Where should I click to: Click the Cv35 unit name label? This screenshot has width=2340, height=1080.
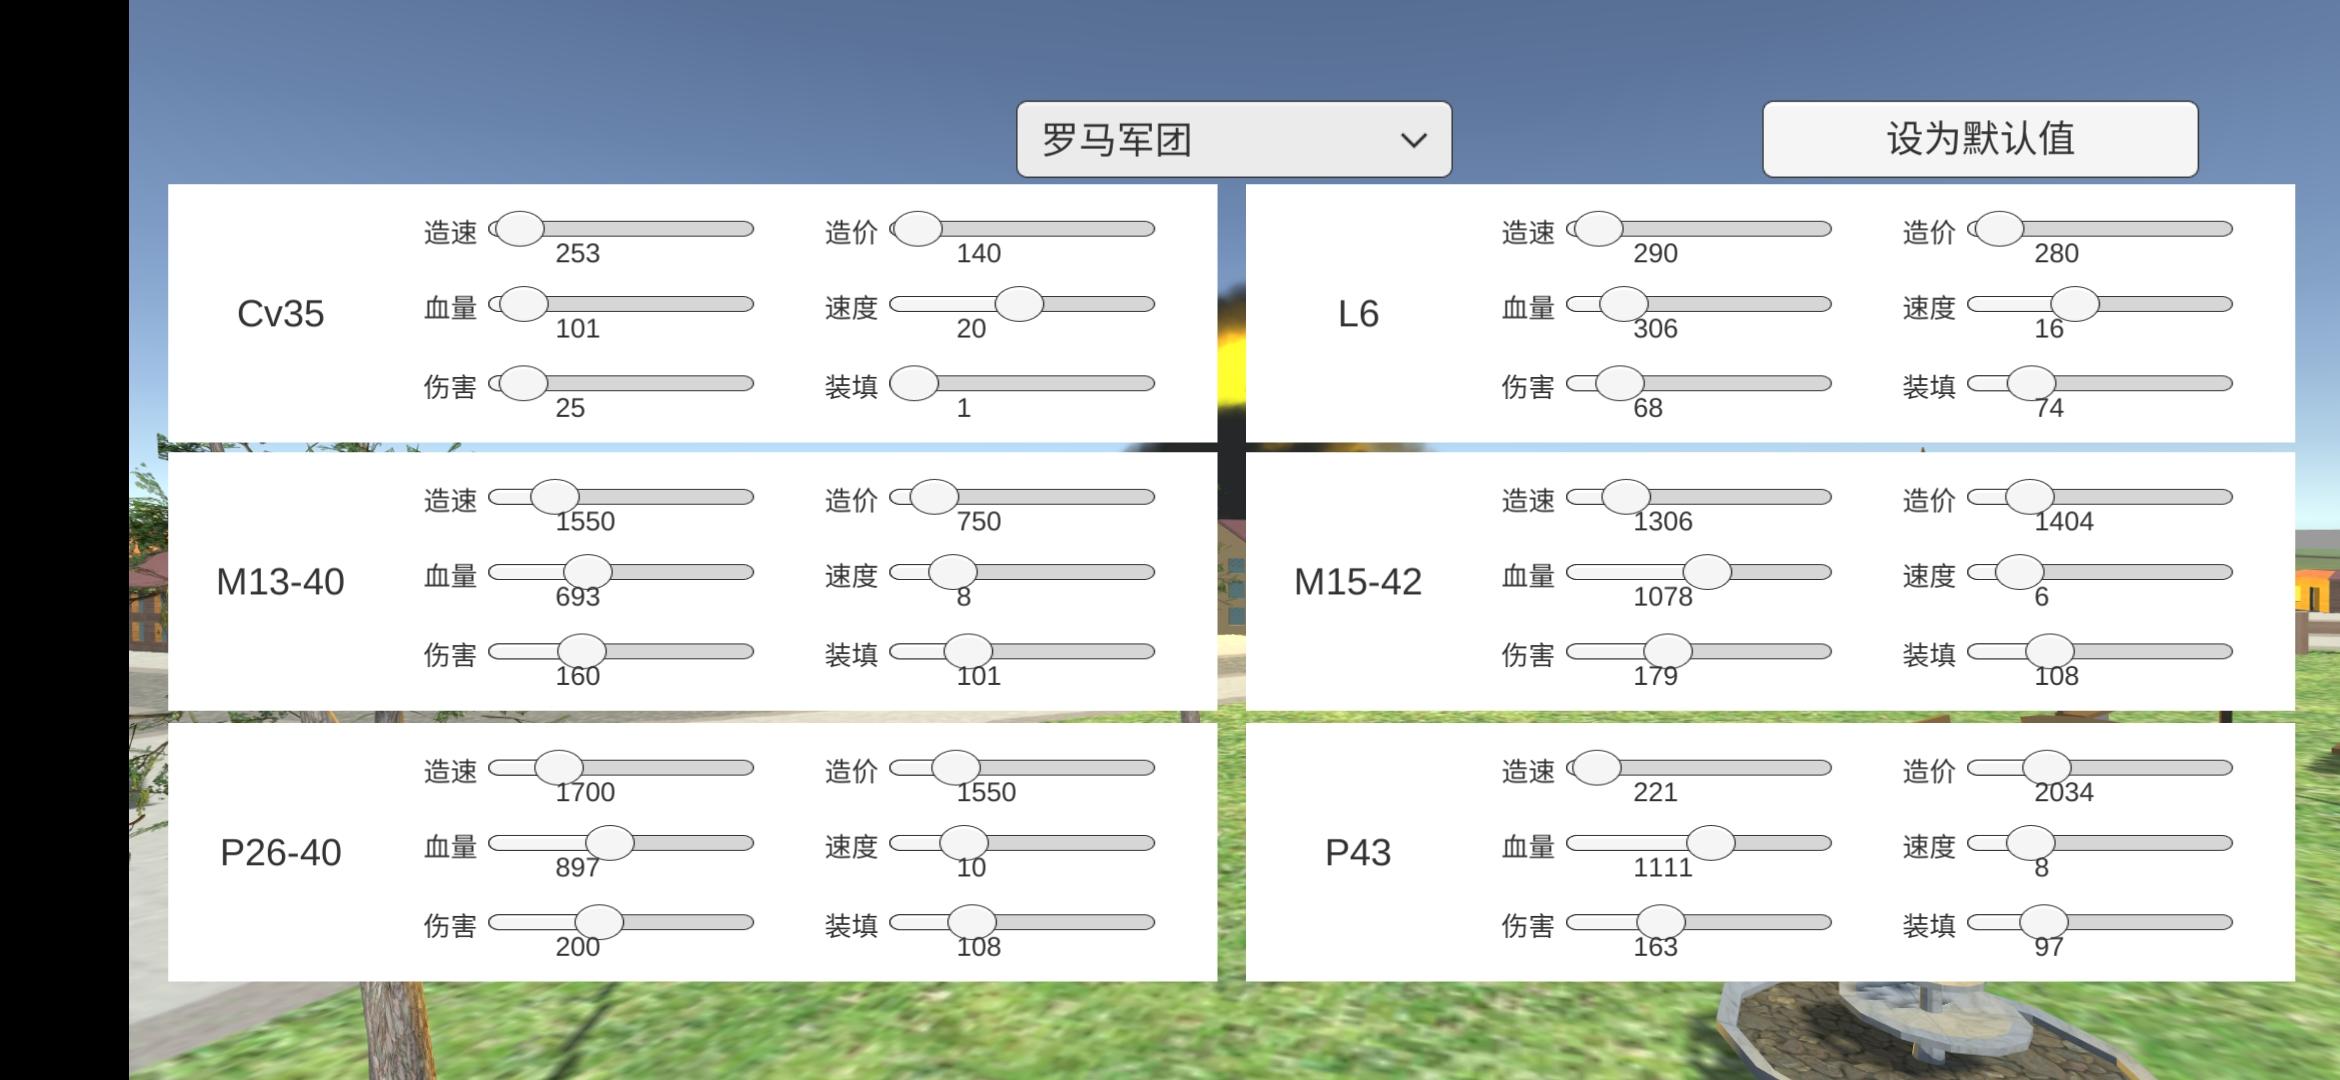pos(281,314)
